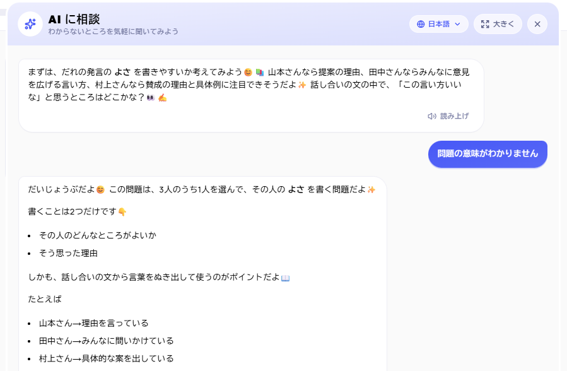Close the AI に相談 panel

tap(537, 24)
